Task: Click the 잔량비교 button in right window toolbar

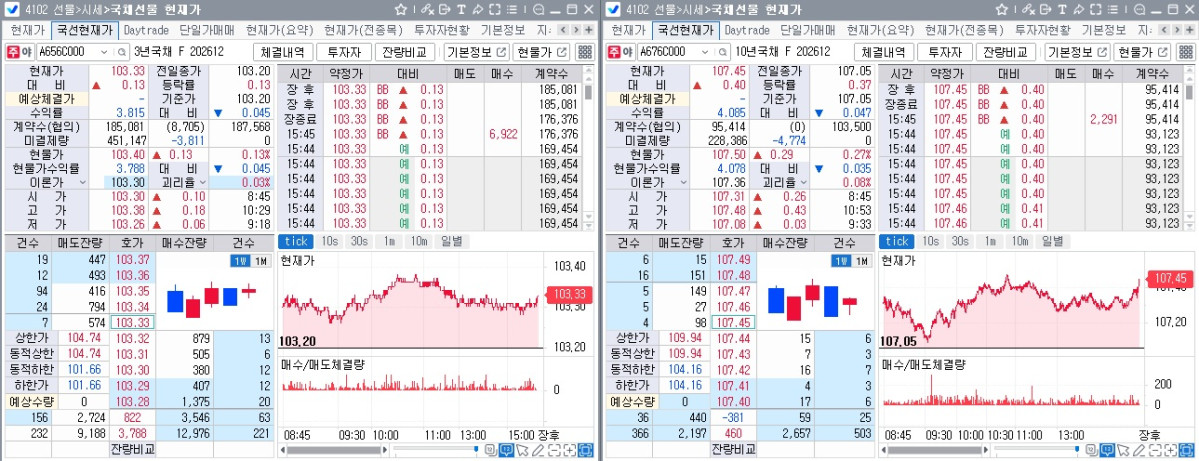Action: [1006, 52]
